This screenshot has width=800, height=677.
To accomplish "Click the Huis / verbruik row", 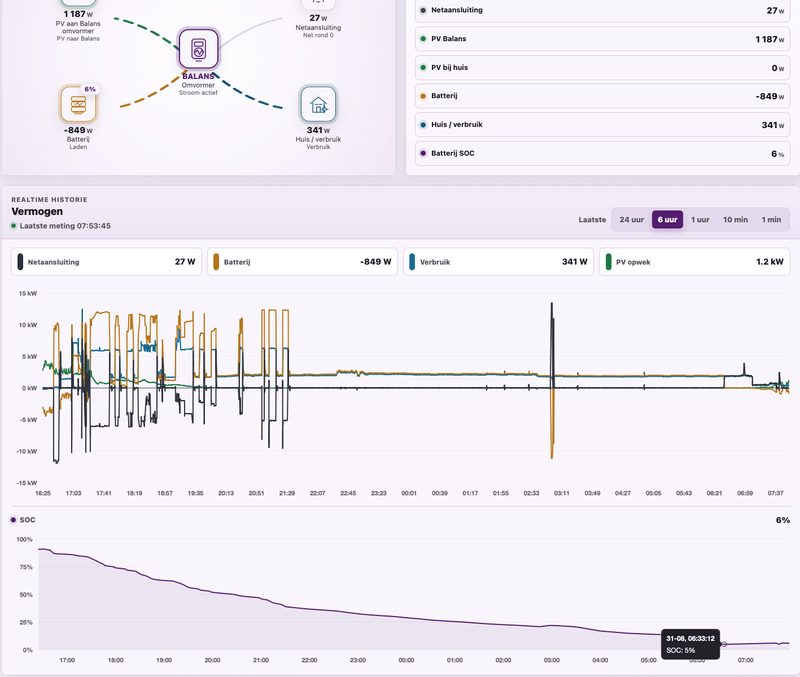I will coord(603,124).
